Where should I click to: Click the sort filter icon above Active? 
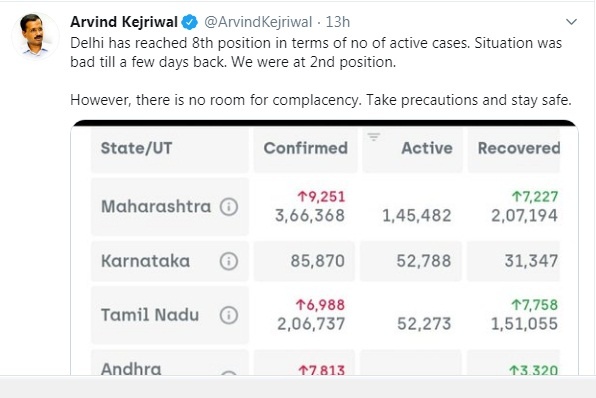(374, 137)
